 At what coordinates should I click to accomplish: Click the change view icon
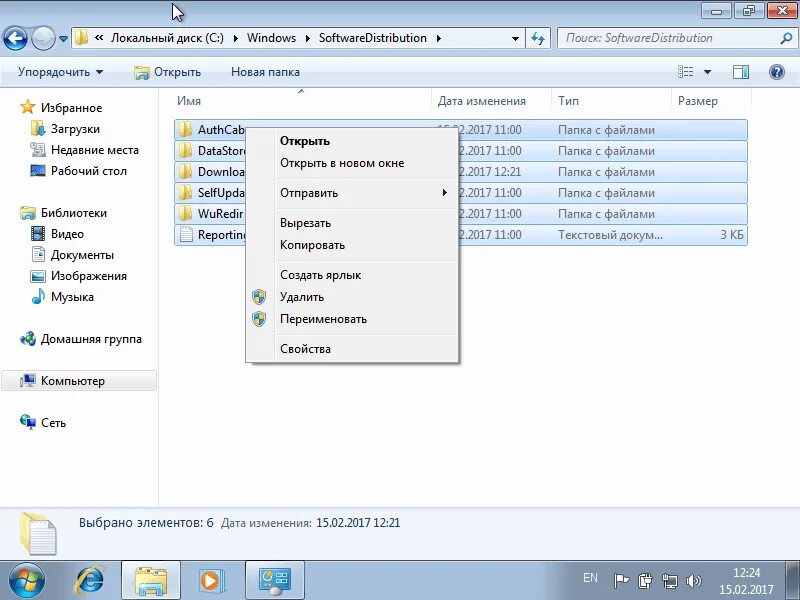click(x=685, y=72)
